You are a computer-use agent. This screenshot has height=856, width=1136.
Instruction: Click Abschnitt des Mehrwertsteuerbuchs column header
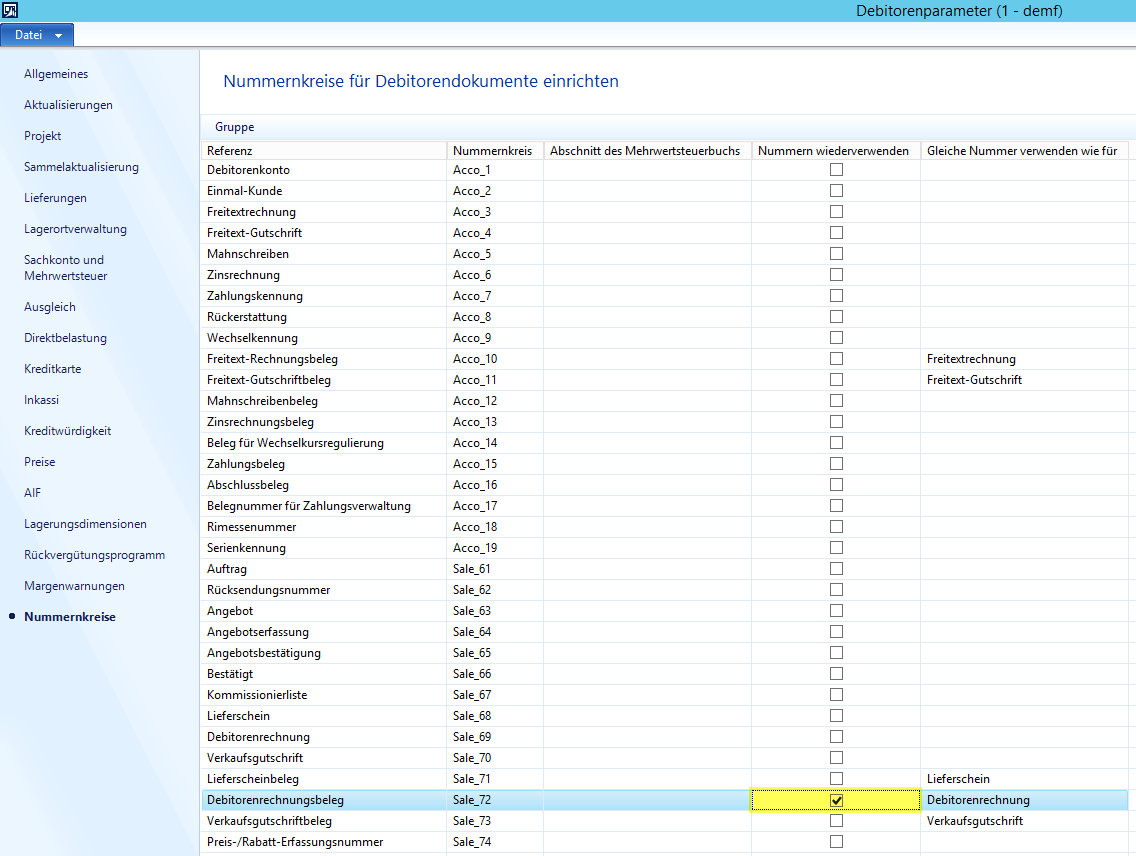coord(646,150)
